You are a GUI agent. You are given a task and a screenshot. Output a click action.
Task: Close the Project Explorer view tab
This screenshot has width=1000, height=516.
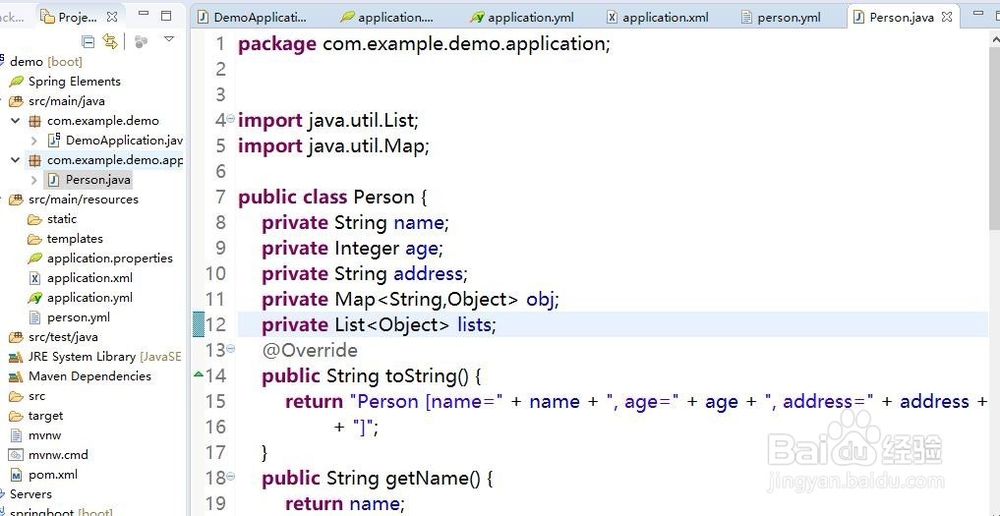click(112, 17)
